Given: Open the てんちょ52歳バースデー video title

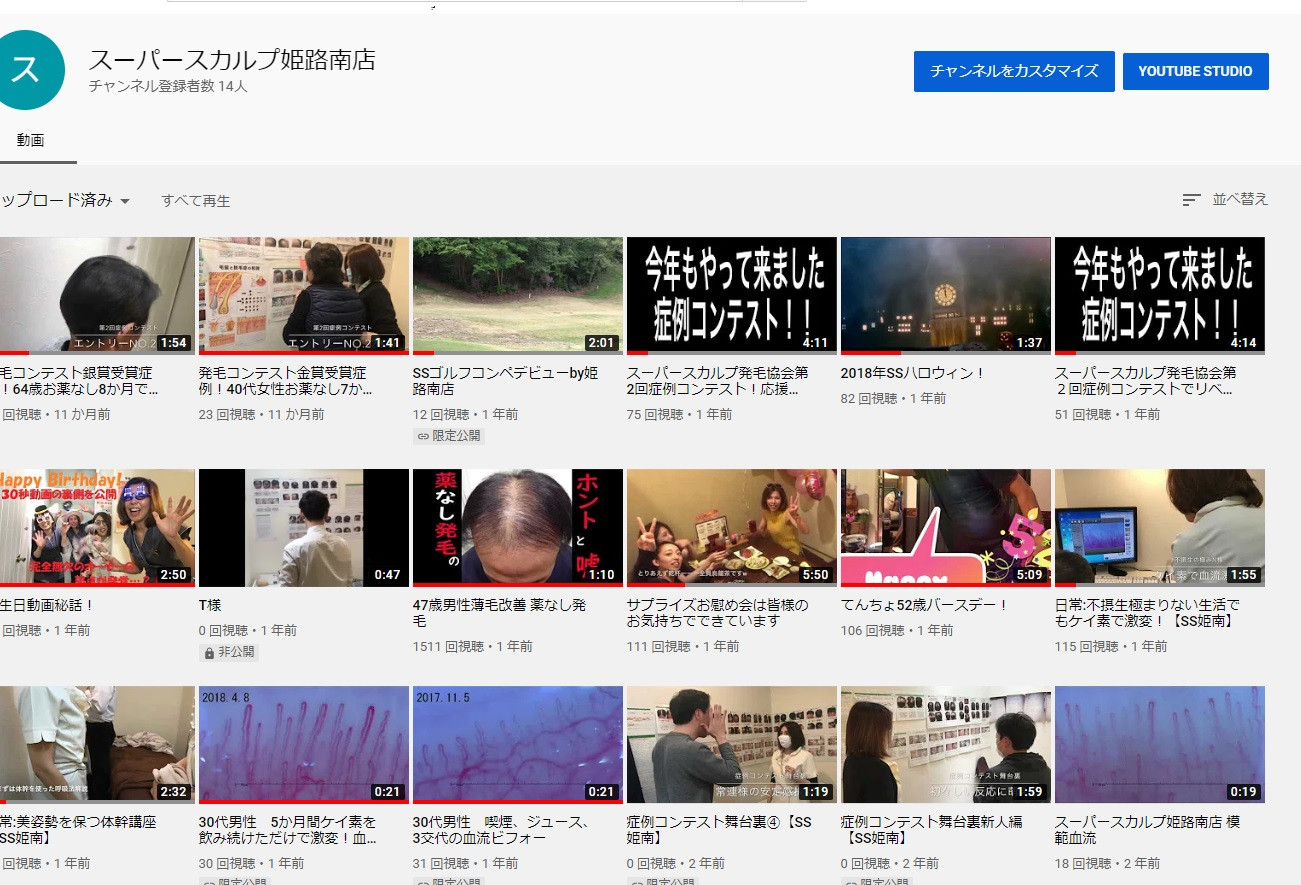Looking at the screenshot, I should pos(925,605).
